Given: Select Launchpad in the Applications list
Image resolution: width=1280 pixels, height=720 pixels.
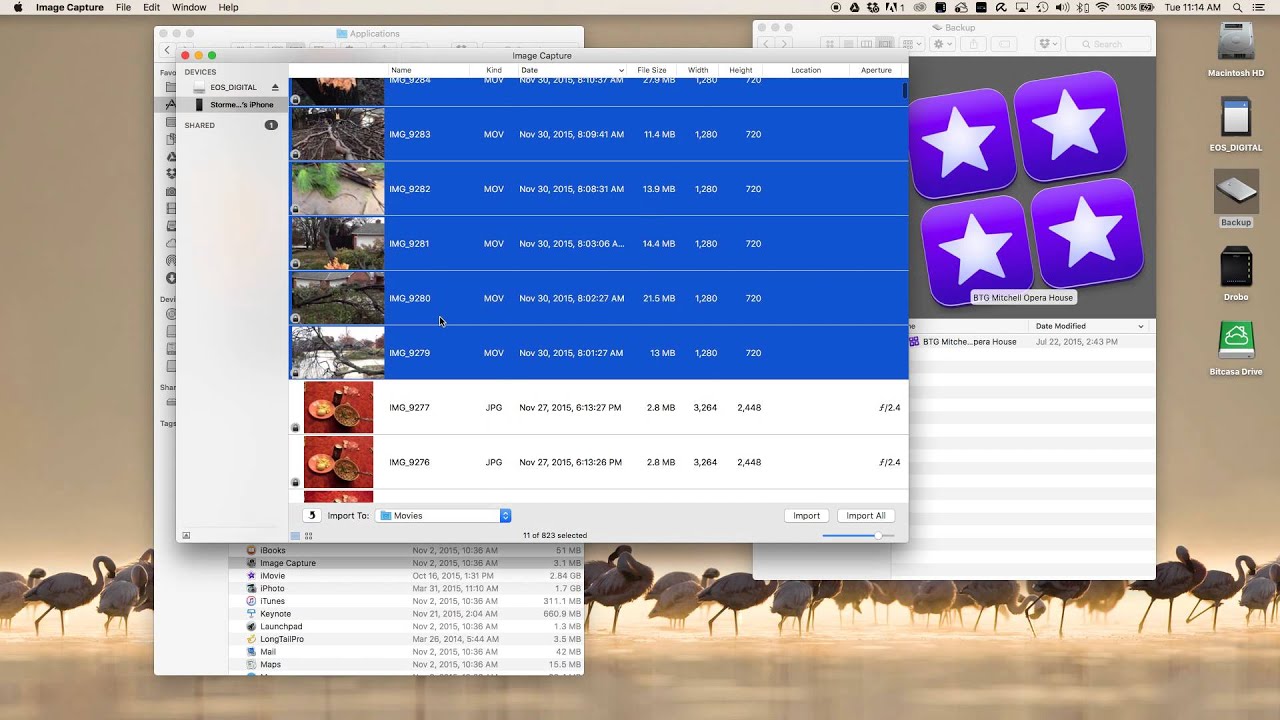Looking at the screenshot, I should [281, 627].
